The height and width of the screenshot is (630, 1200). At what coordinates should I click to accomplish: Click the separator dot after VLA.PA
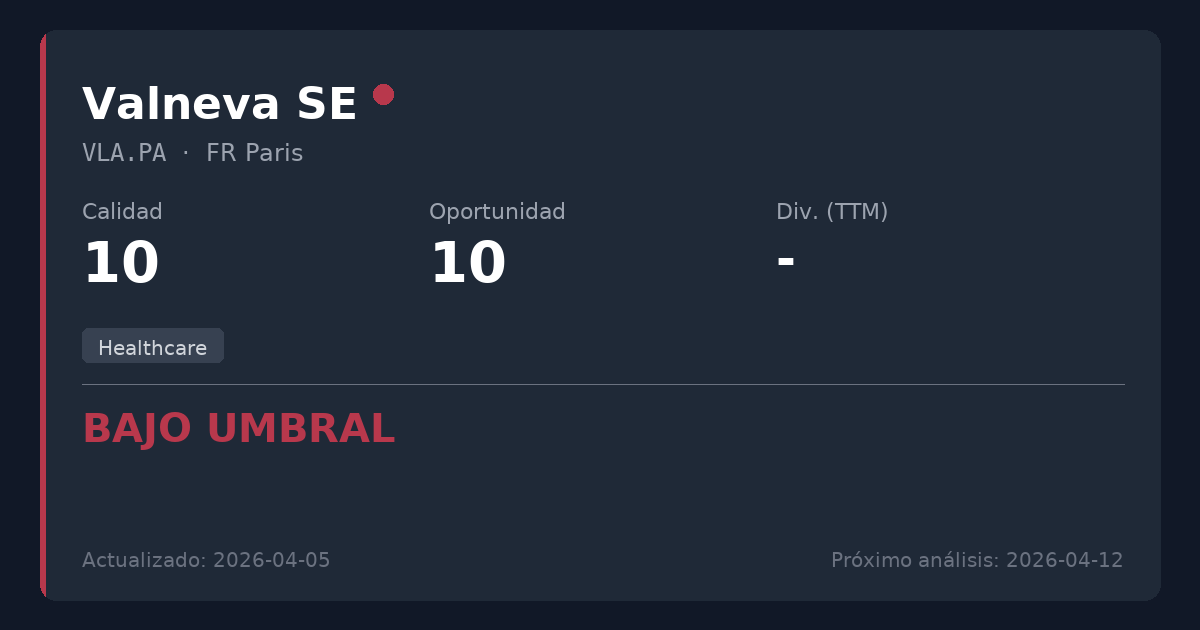(186, 153)
